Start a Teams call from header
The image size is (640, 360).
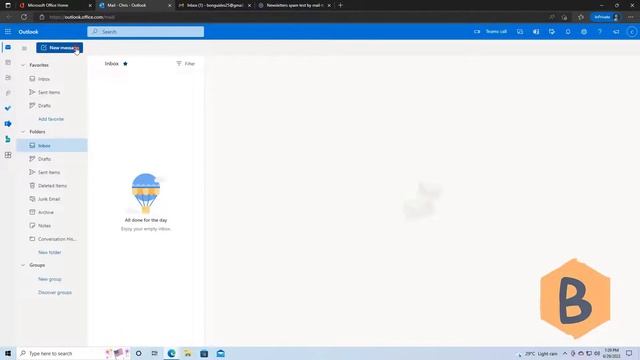coord(490,31)
